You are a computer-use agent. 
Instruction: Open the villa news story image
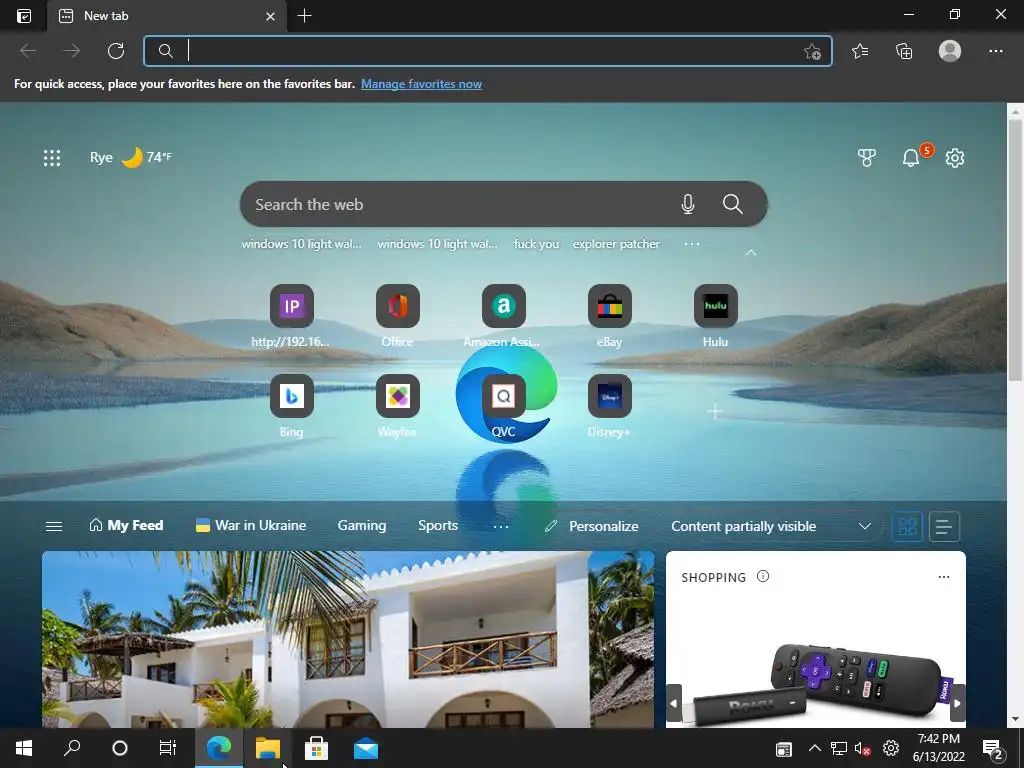348,639
